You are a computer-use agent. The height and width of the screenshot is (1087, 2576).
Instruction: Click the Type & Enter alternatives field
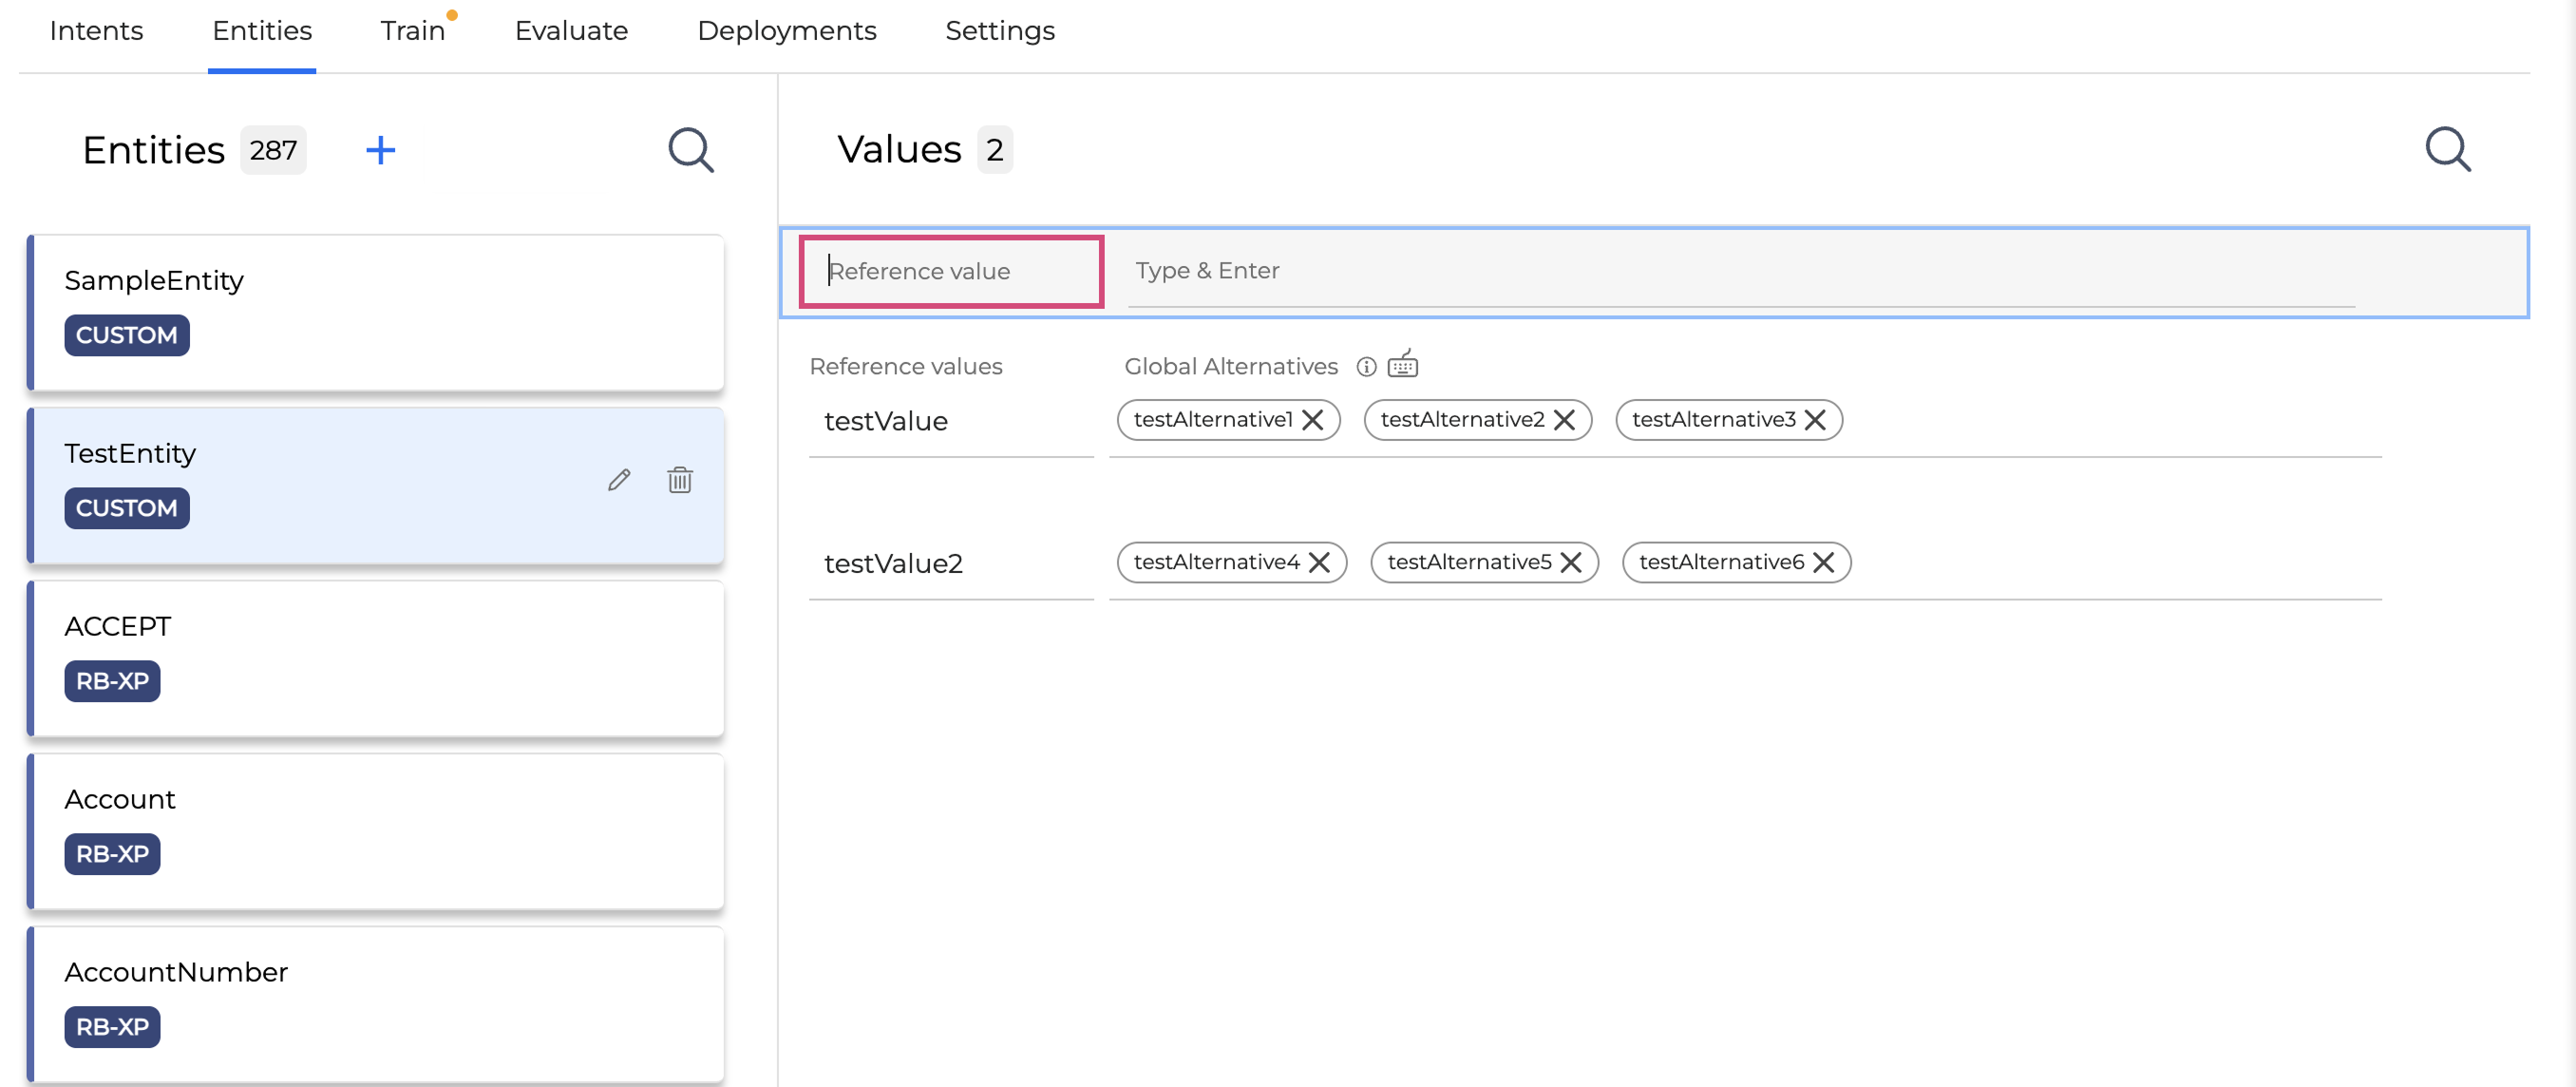coord(1740,271)
